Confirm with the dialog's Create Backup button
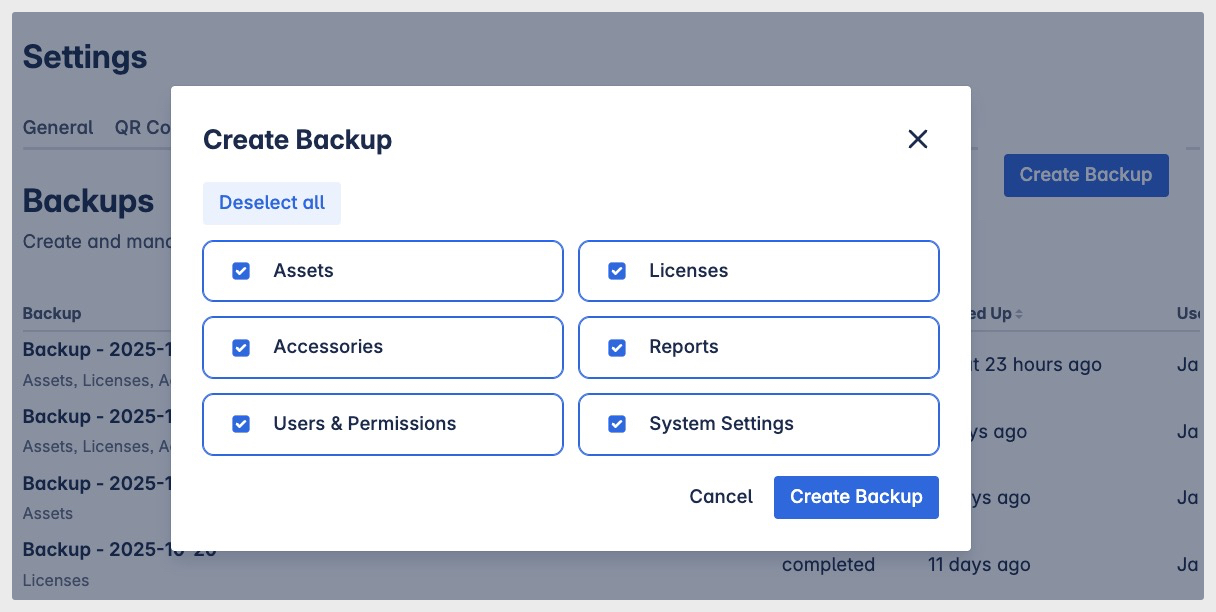 tap(856, 497)
